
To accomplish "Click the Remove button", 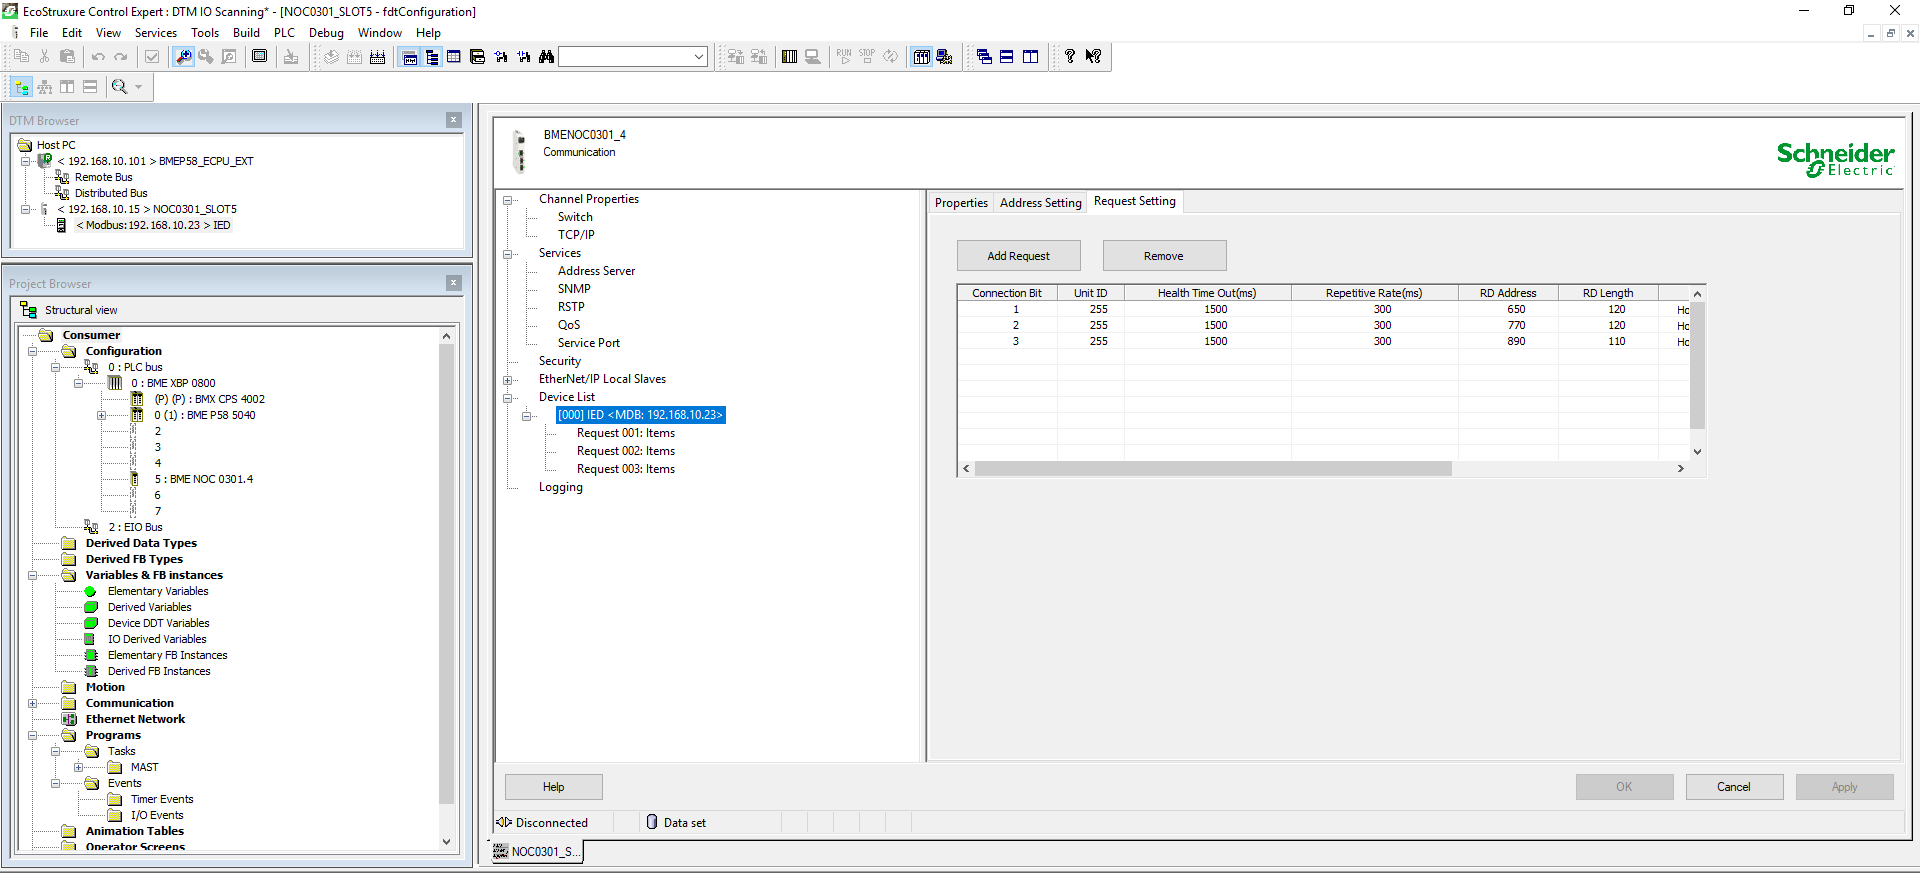I will (1164, 256).
